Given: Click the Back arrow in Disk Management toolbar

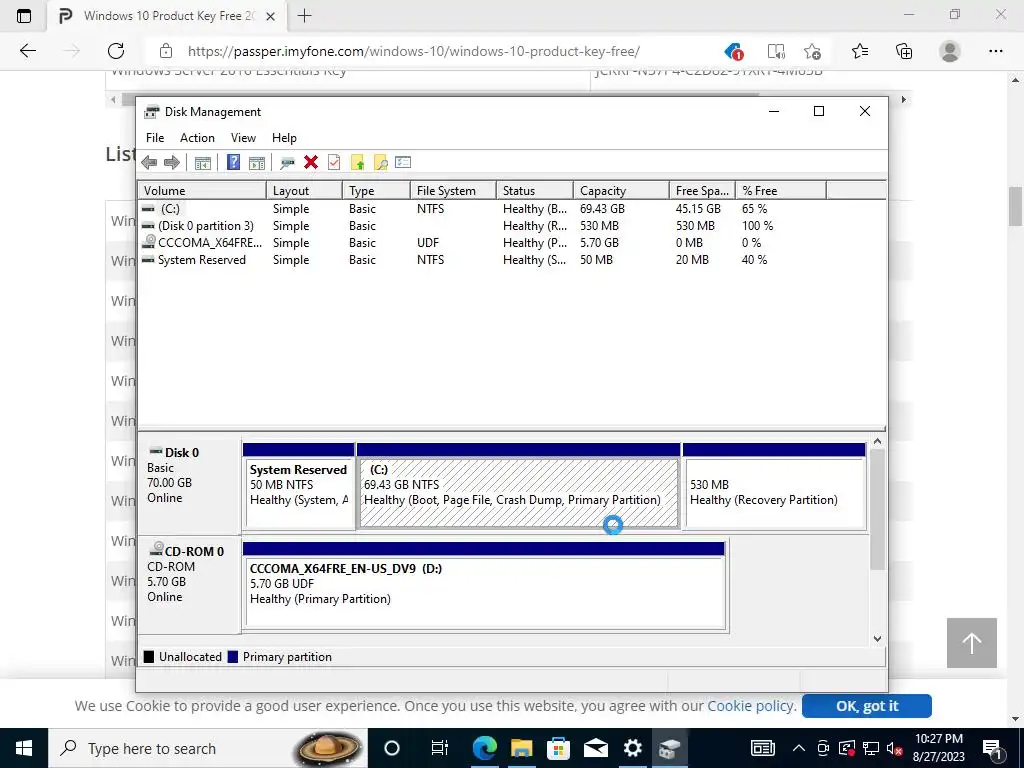Looking at the screenshot, I should click(149, 163).
